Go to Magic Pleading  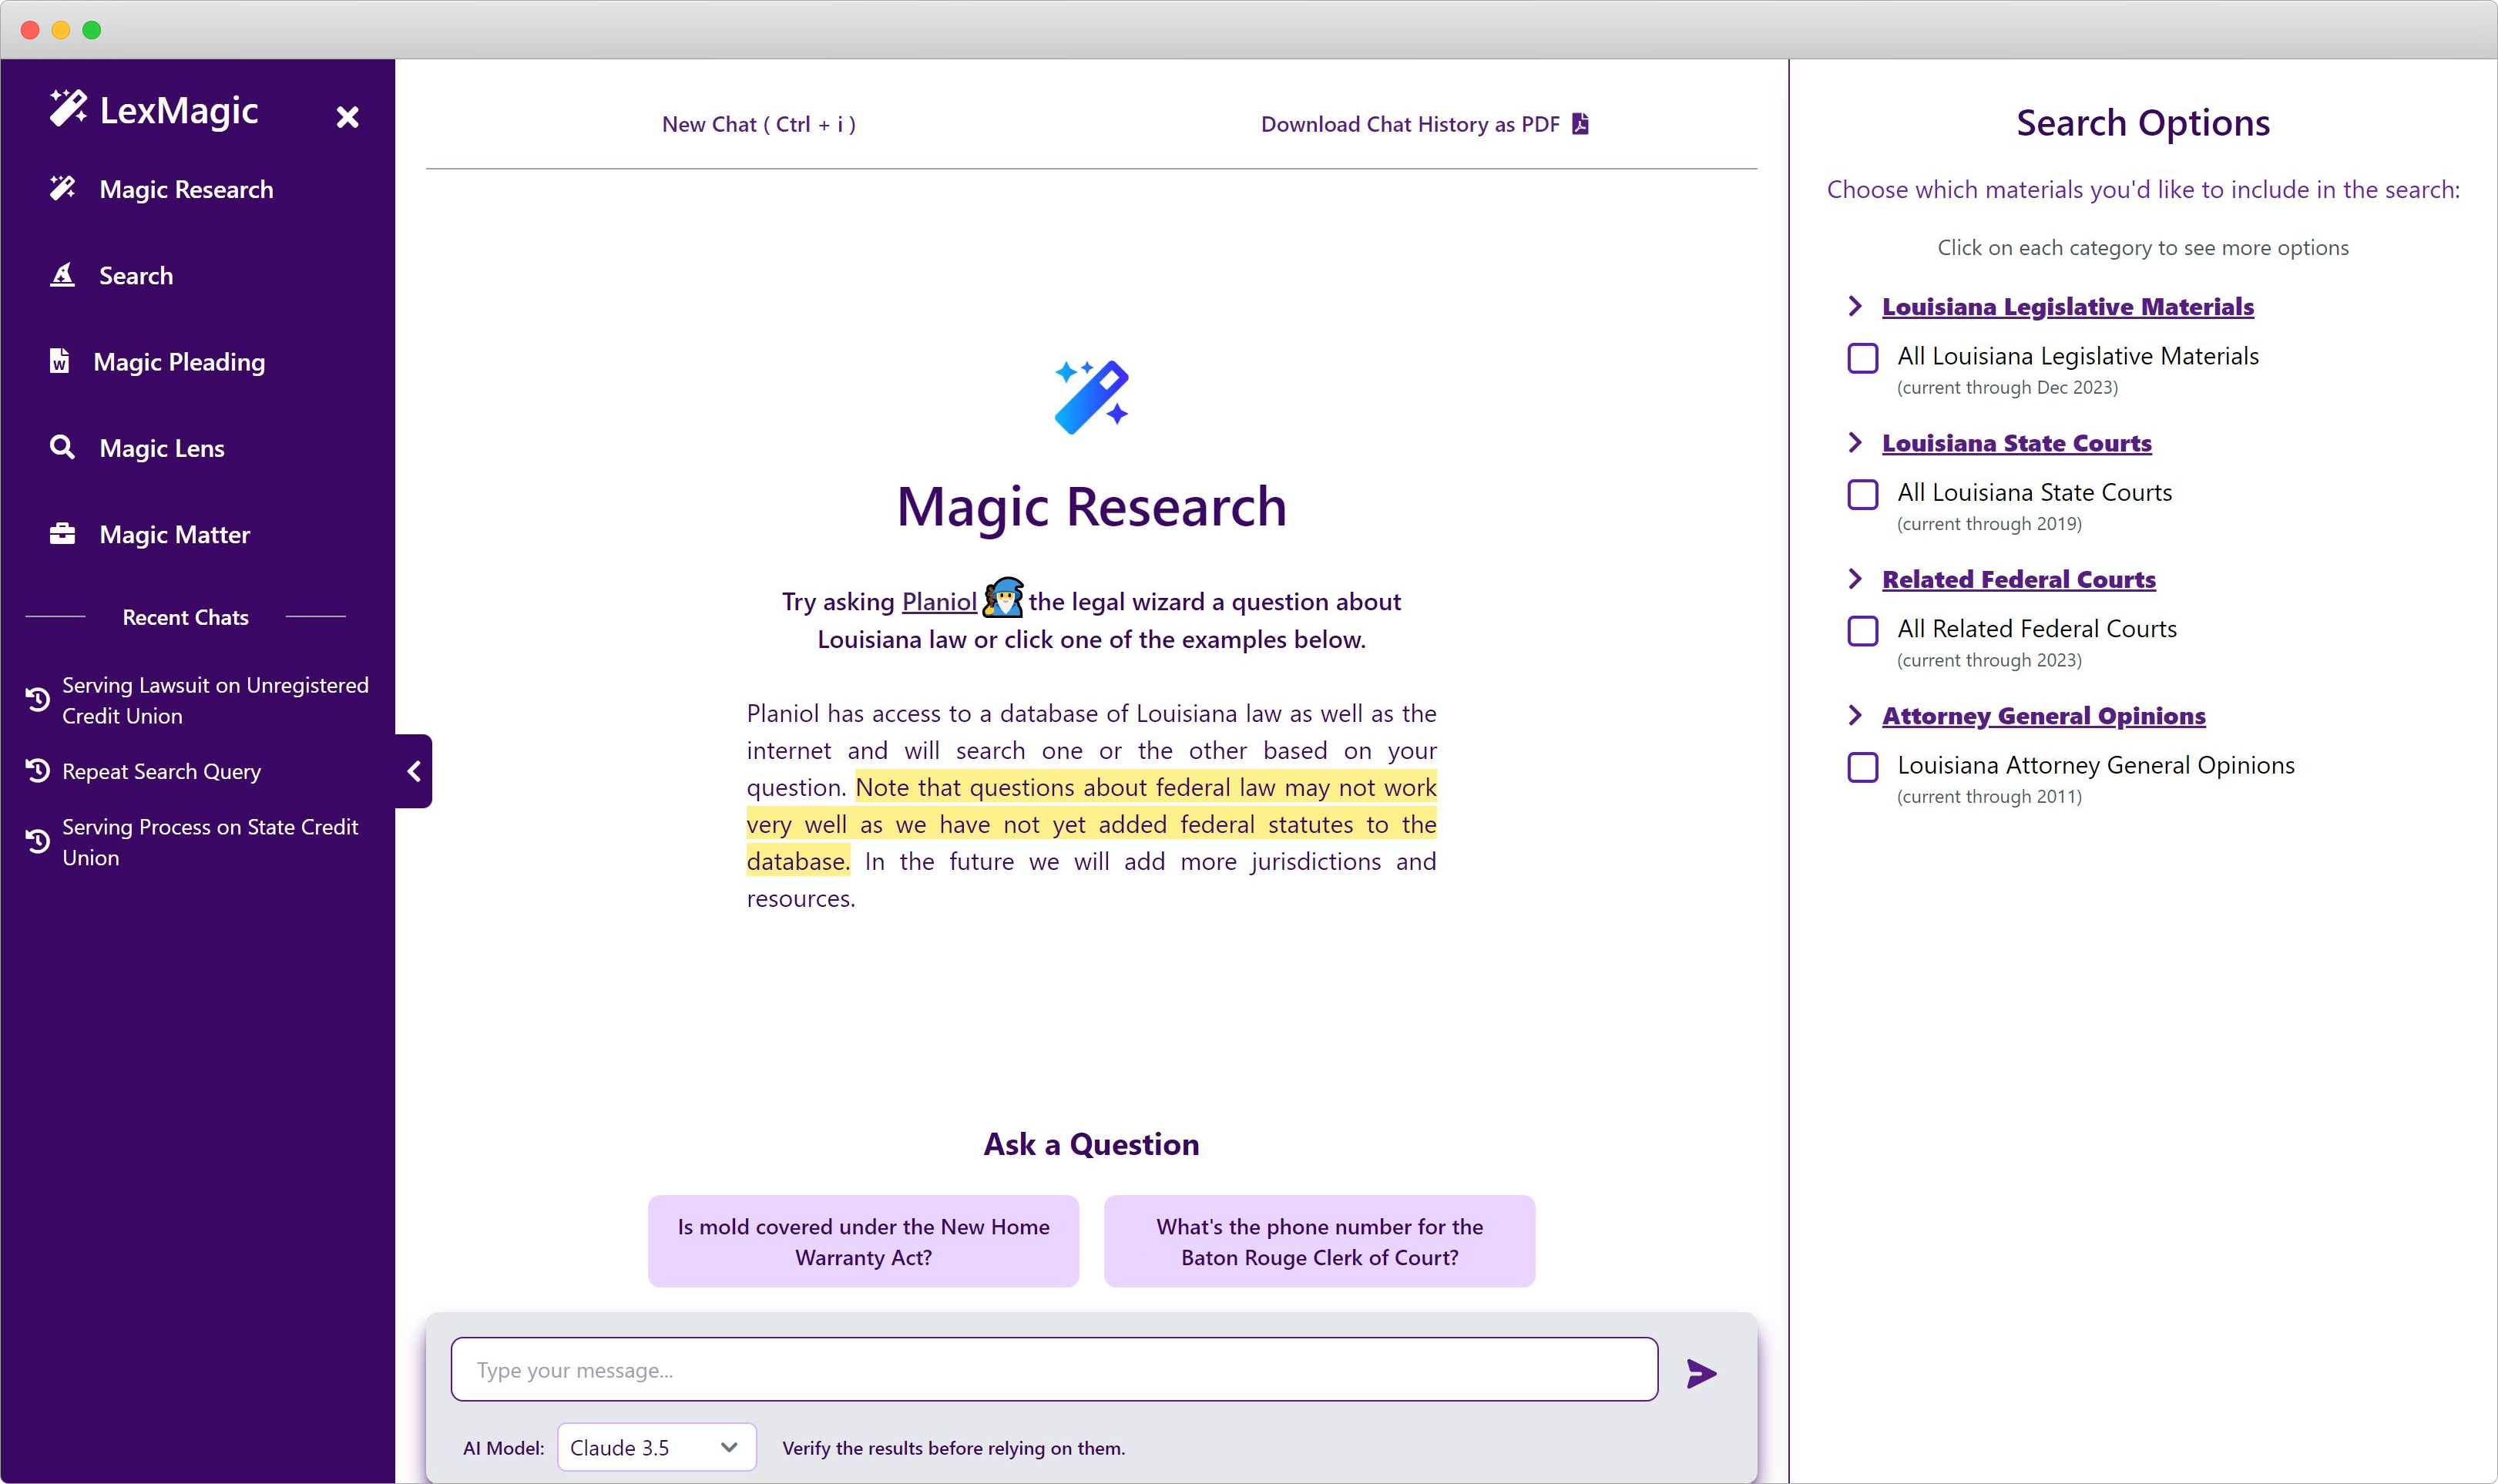pos(179,361)
